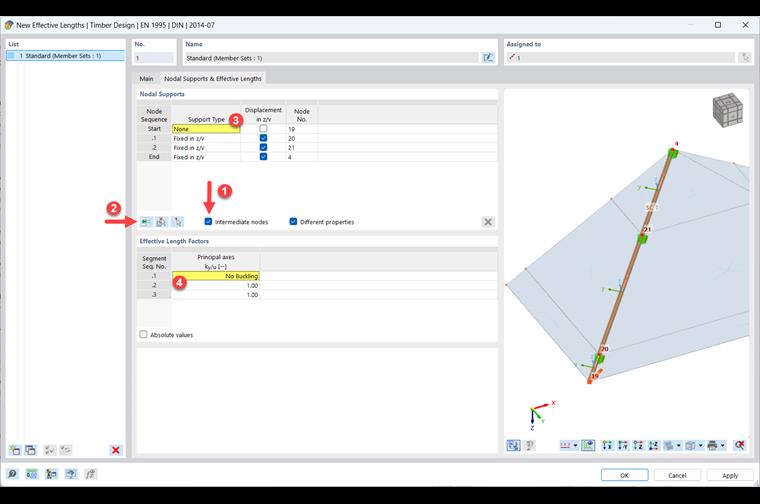Confirm dialog with OK button
The image size is (760, 504).
[x=624, y=475]
